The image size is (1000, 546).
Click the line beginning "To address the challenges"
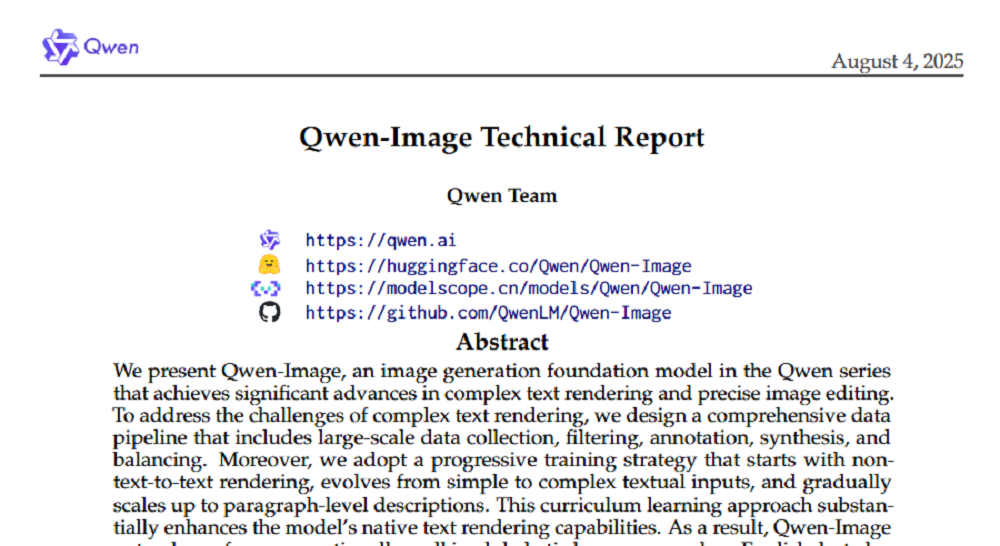tap(502, 416)
